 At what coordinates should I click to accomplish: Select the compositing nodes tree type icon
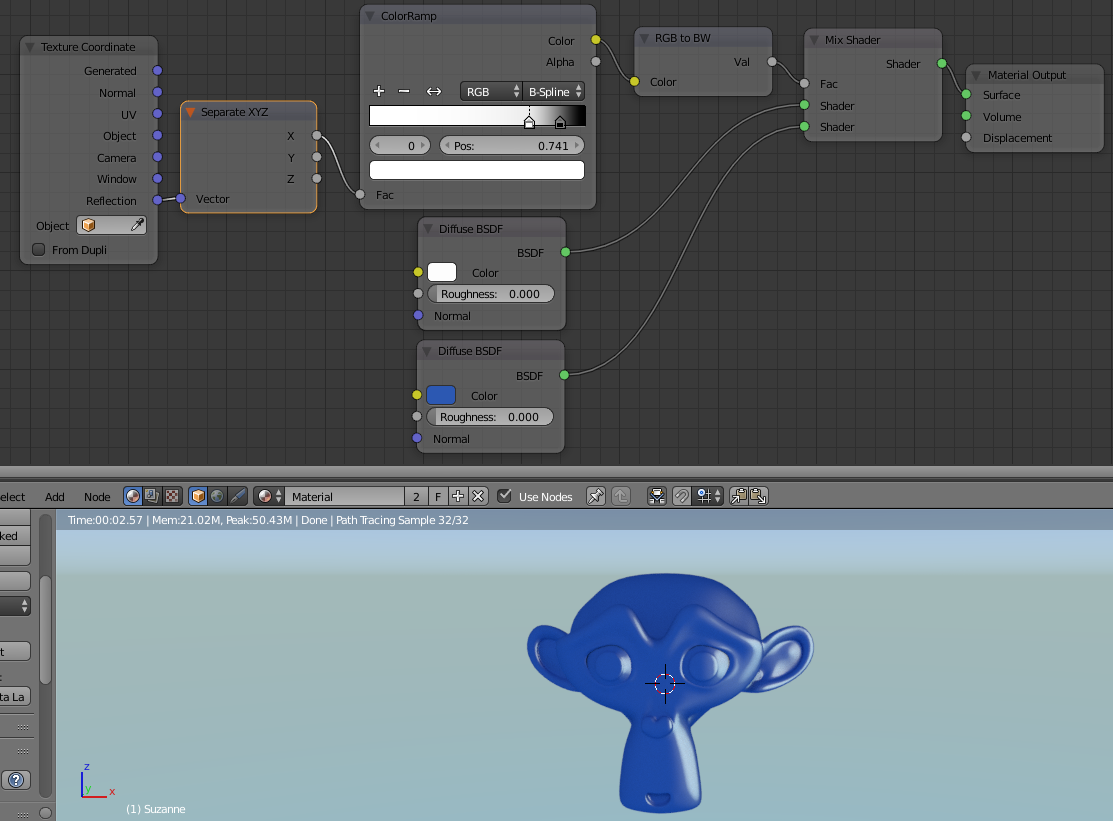(x=152, y=496)
